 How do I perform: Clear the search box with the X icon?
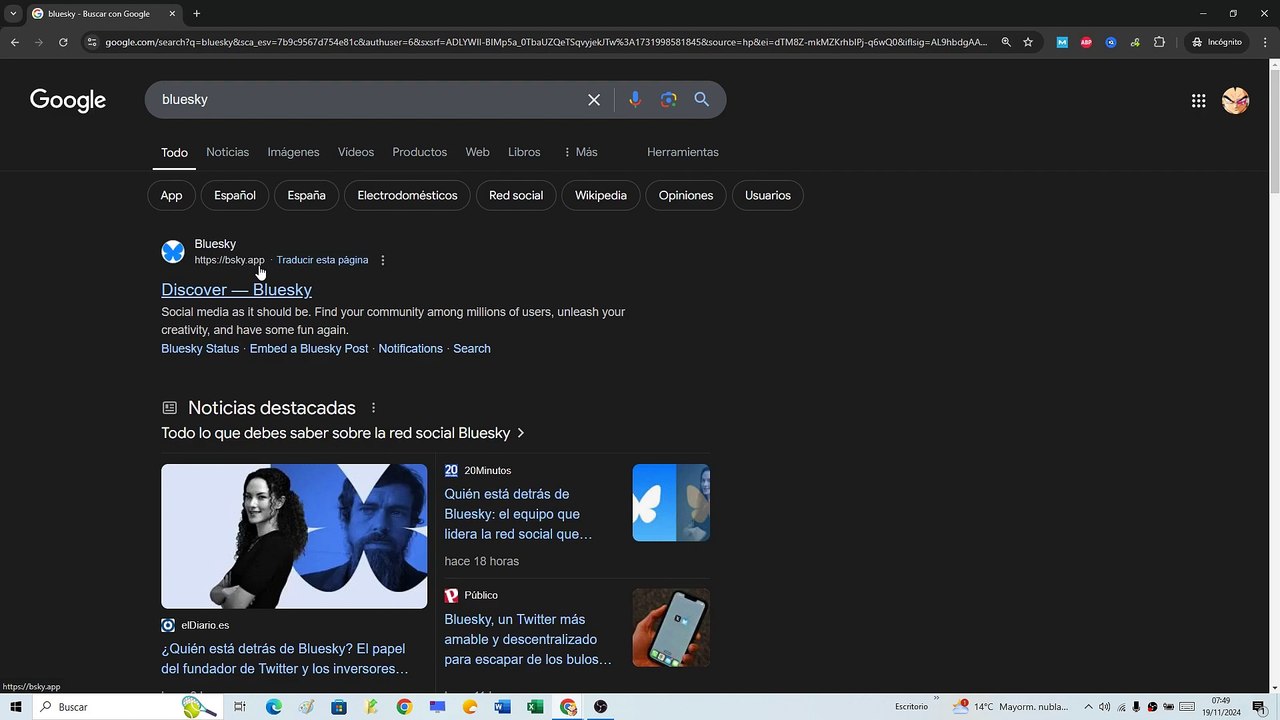coord(594,100)
